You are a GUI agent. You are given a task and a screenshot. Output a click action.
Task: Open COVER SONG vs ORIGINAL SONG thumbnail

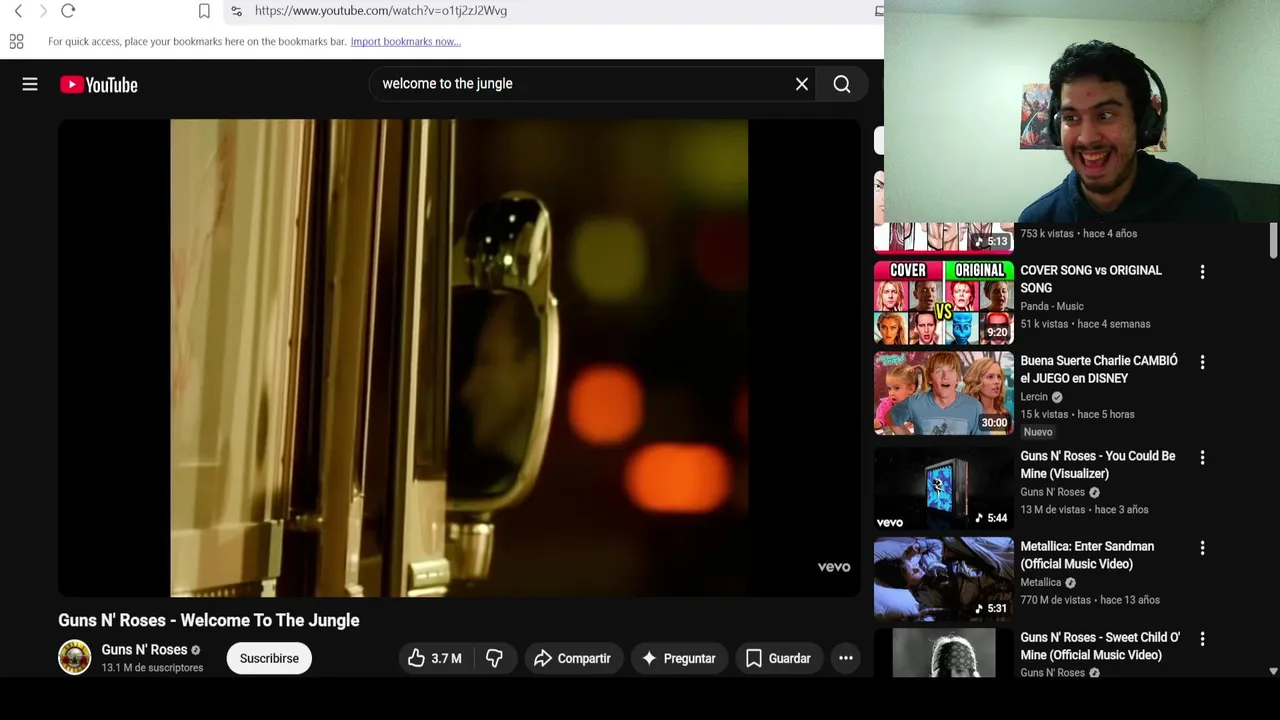(x=944, y=303)
